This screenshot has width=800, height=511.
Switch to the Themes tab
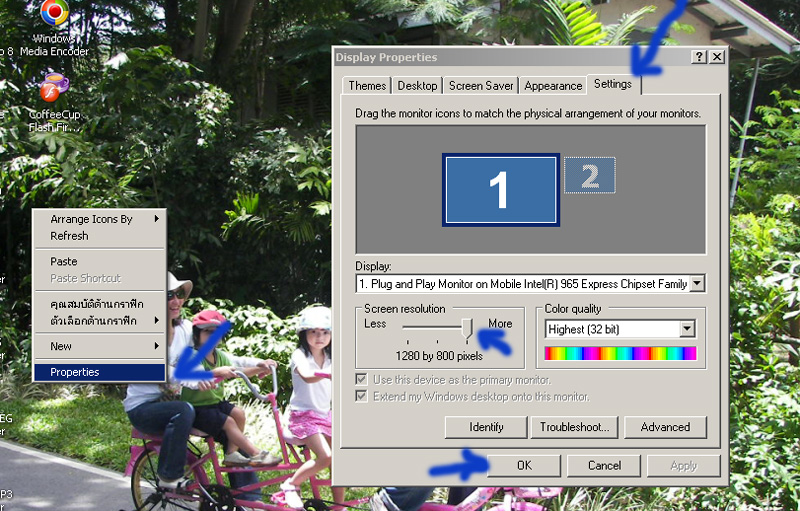pyautogui.click(x=367, y=86)
